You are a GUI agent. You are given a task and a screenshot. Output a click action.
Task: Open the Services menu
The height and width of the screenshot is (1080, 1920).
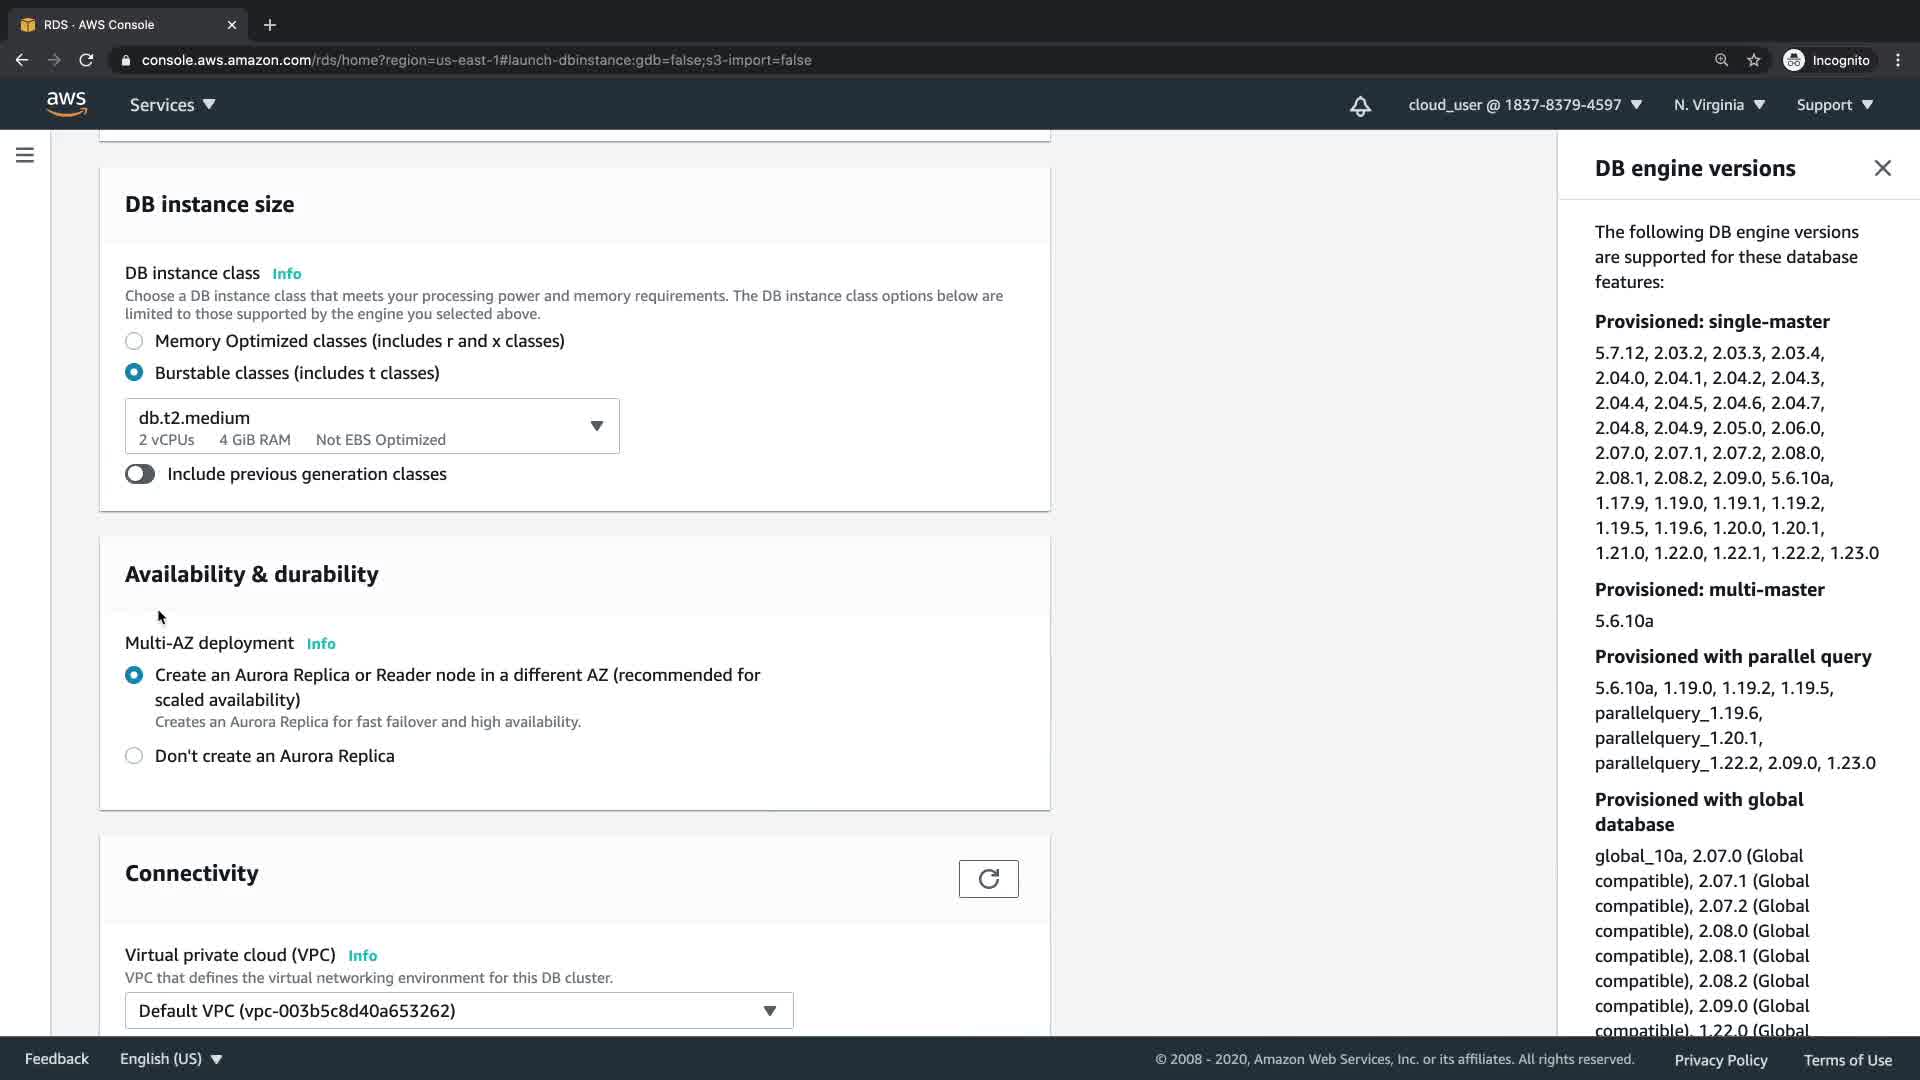coord(172,105)
